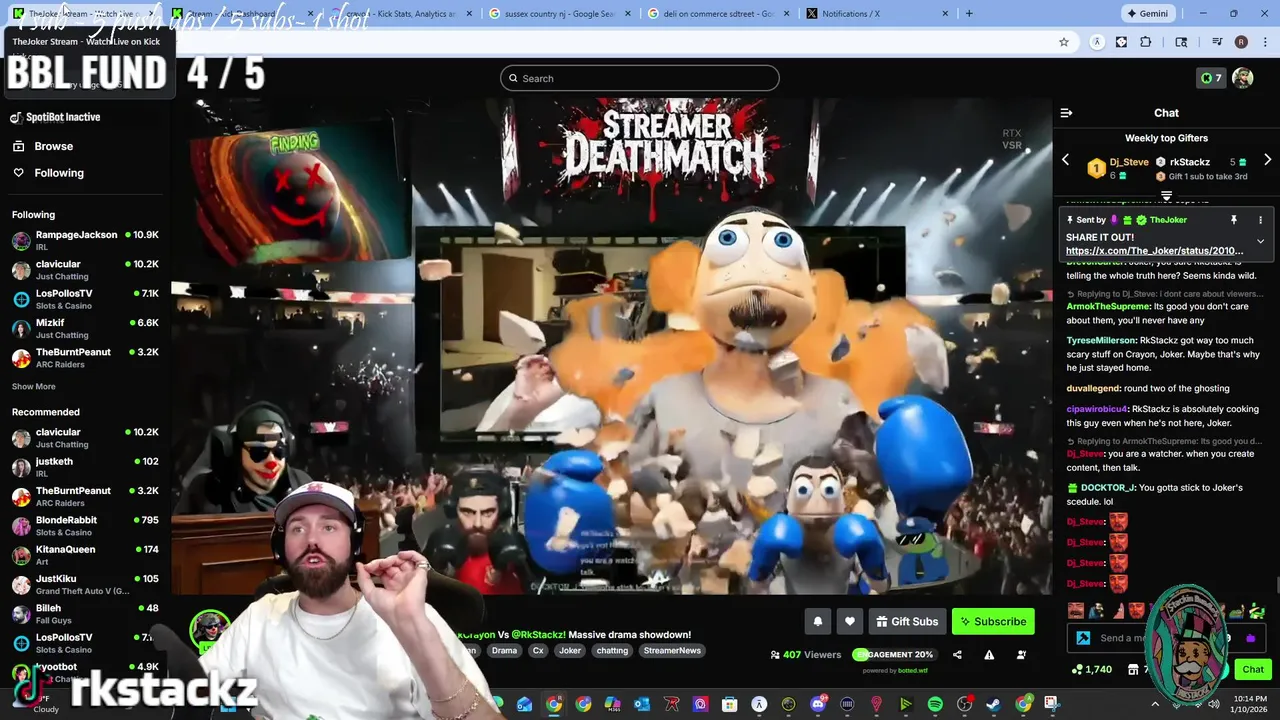Open Steam from the taskbar

[x=993, y=704]
